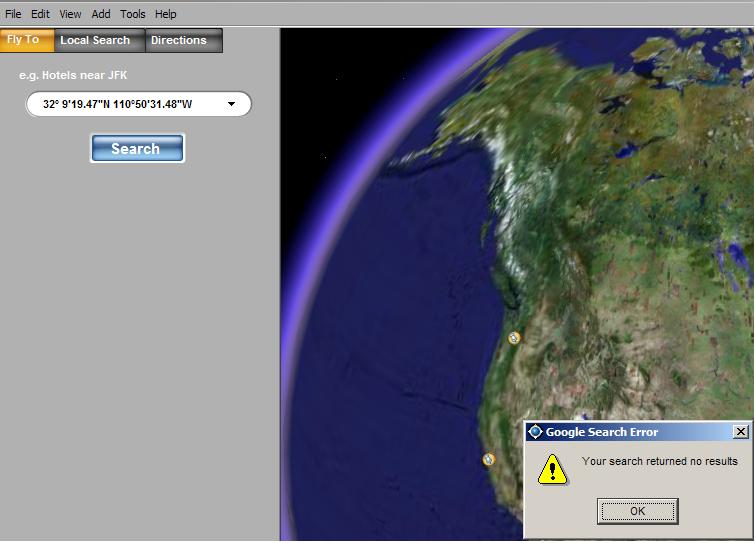This screenshot has width=755, height=543.
Task: Click the blue Search button
Action: 137,148
